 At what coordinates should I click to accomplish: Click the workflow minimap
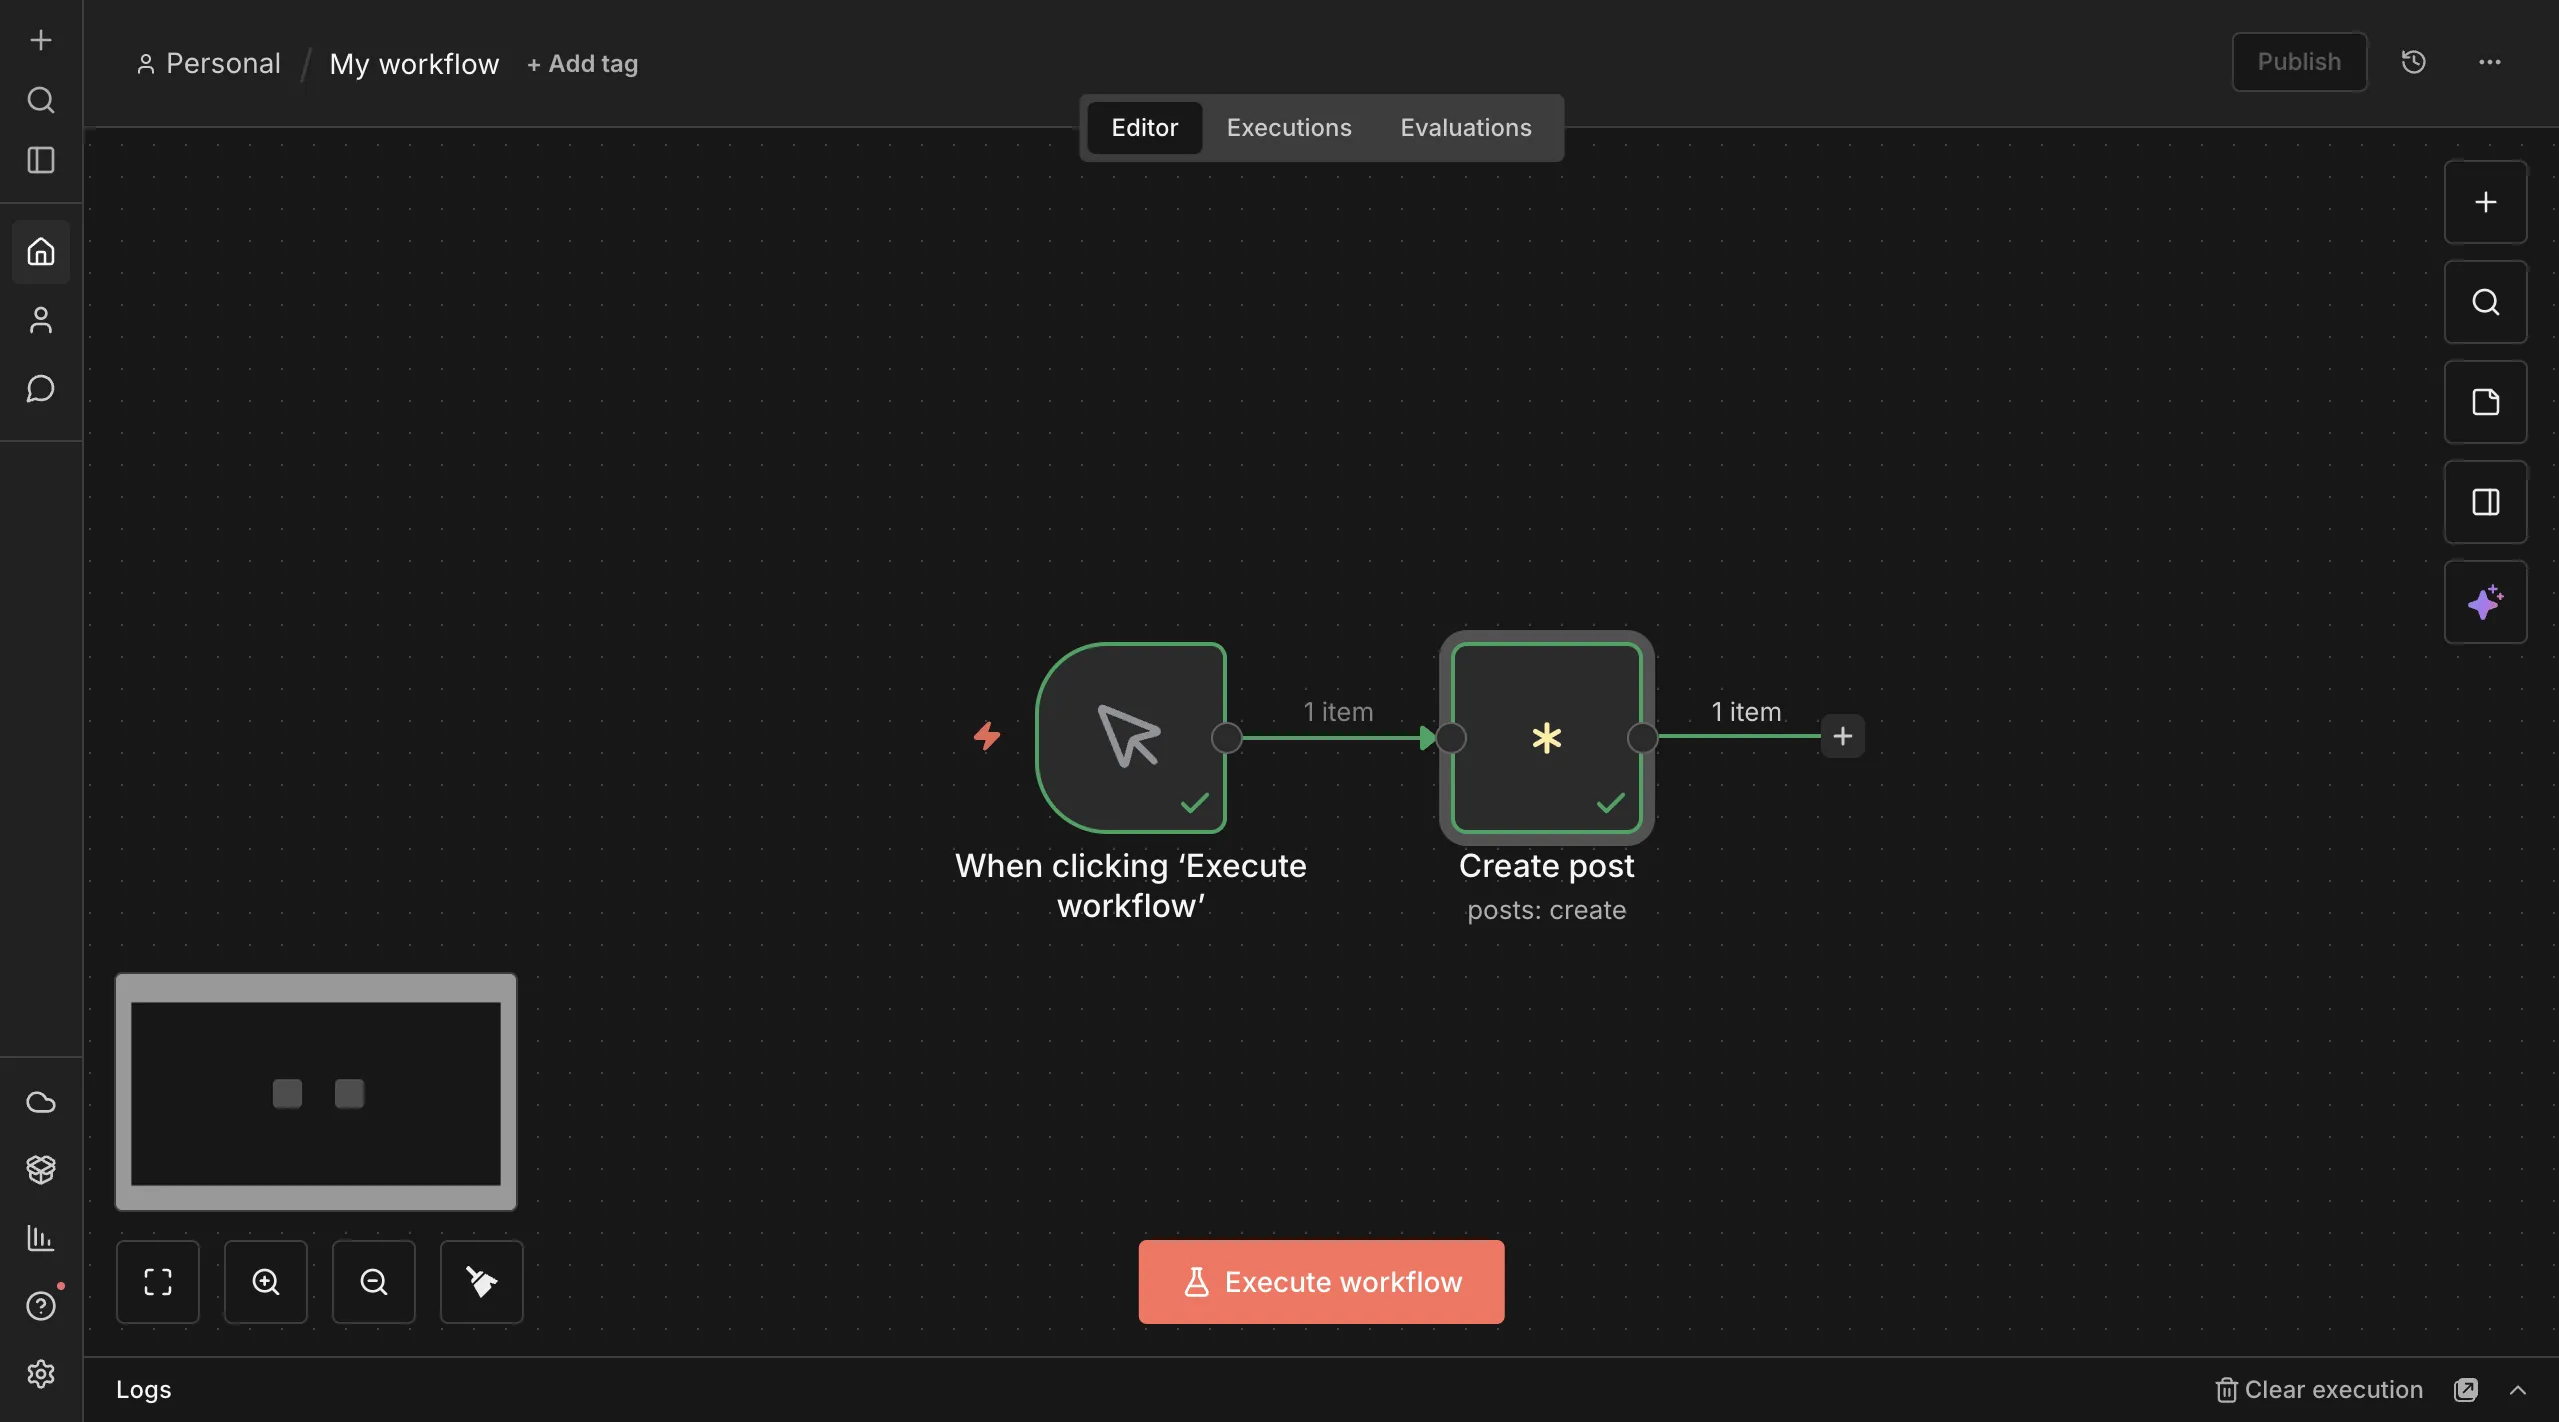315,1091
